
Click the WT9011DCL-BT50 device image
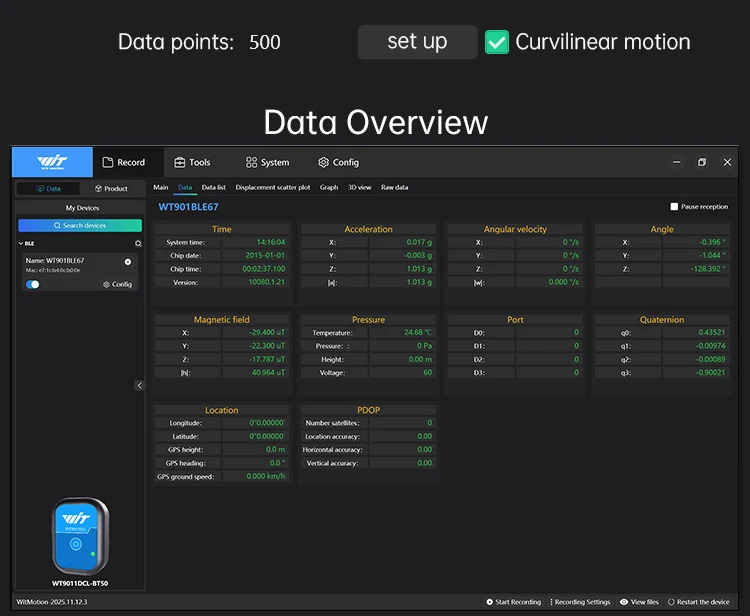click(x=80, y=536)
